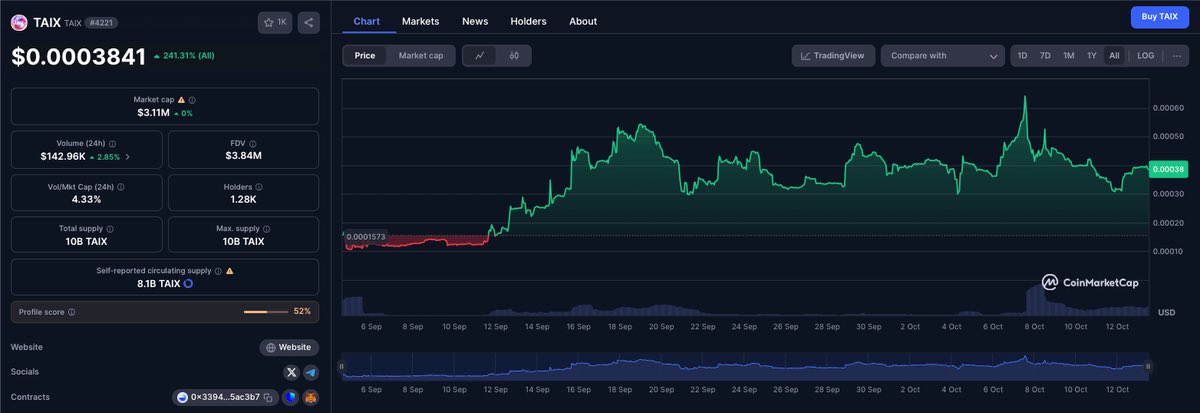Open the TradingView chart button
This screenshot has height=413, width=1200.
[834, 56]
